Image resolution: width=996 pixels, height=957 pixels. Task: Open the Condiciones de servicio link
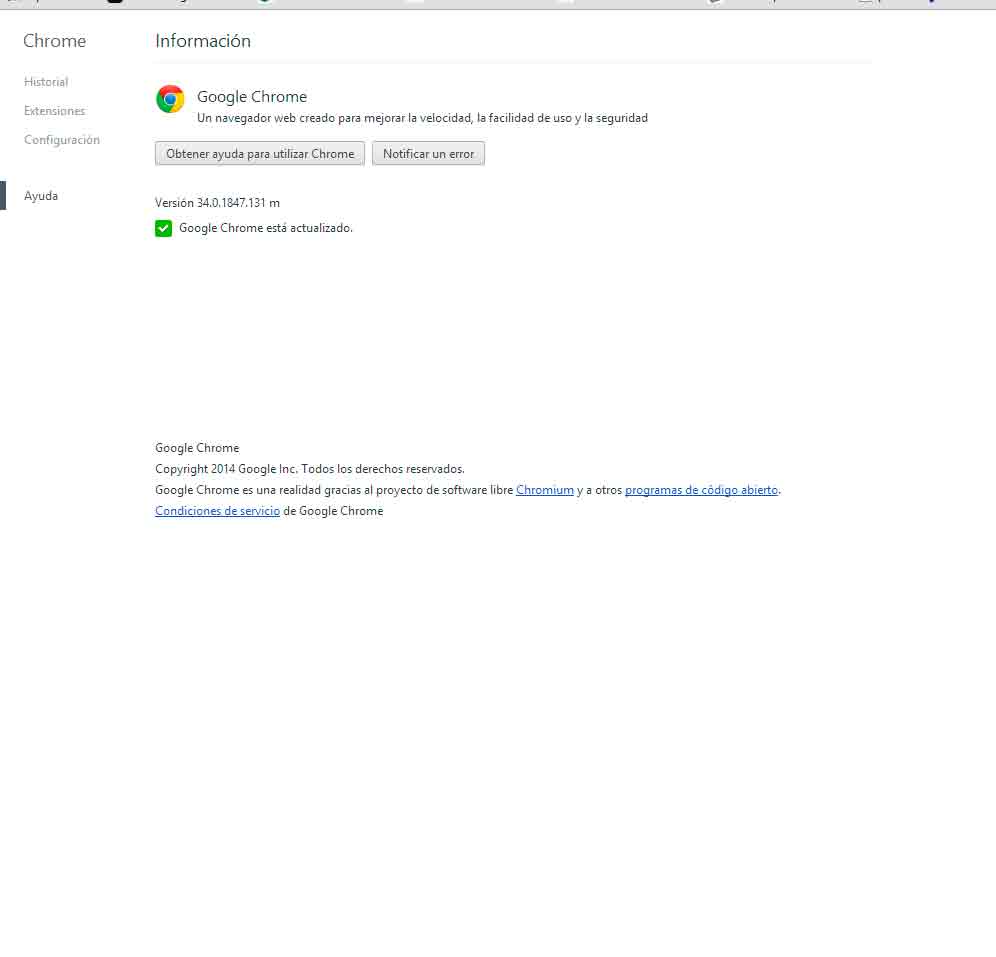(217, 511)
